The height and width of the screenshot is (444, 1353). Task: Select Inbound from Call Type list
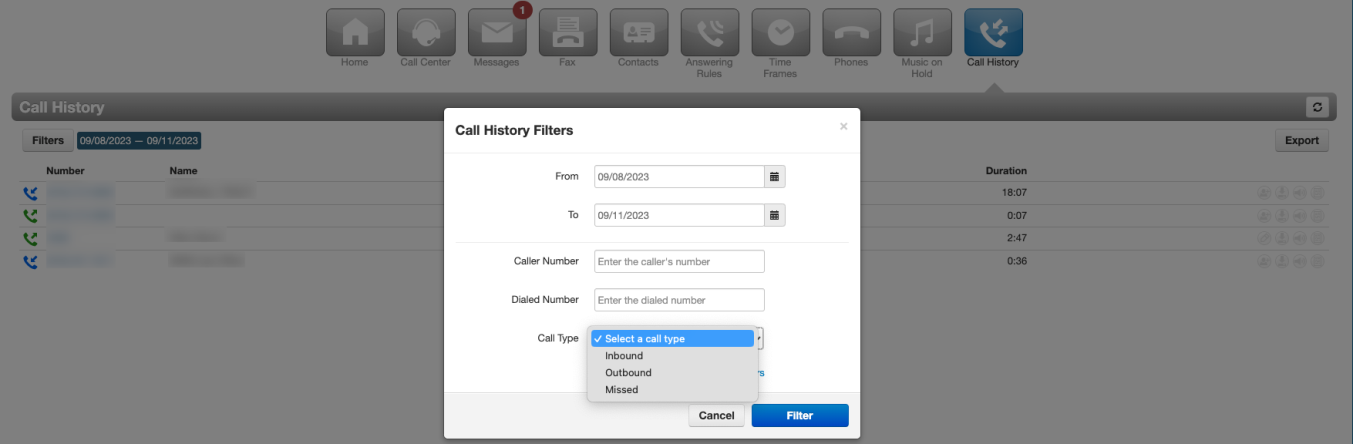(672, 355)
